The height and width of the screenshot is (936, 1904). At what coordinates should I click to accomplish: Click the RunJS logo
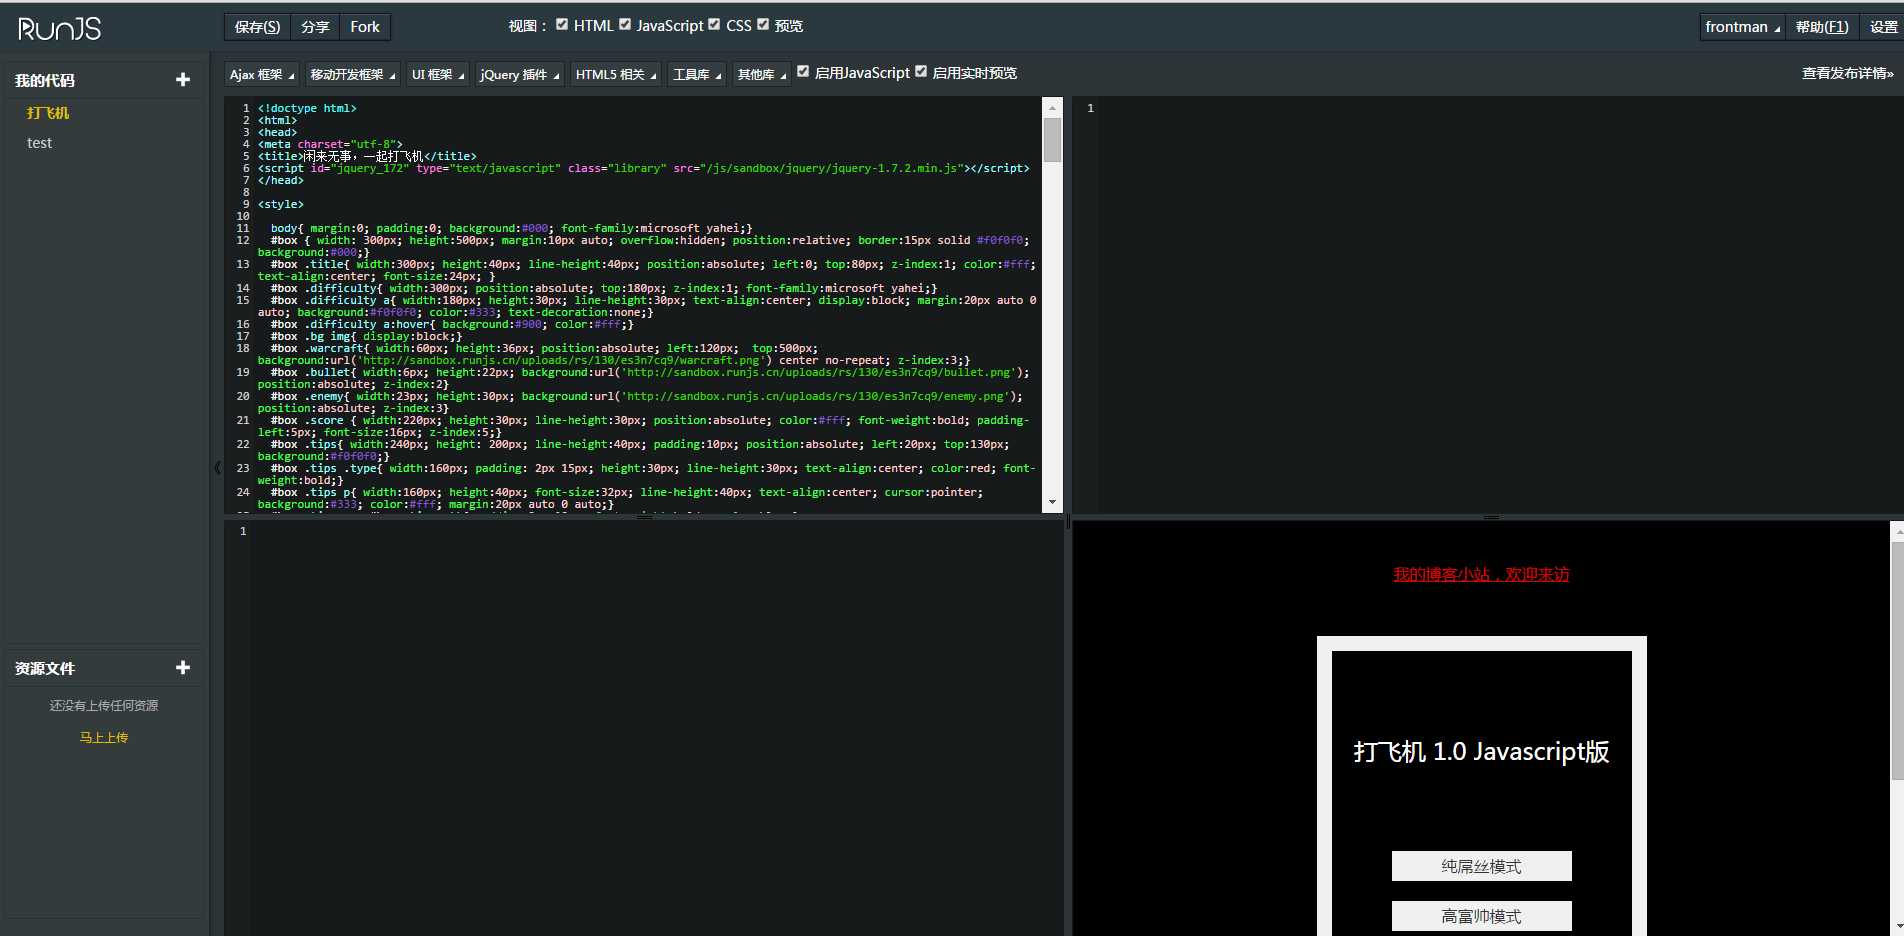coord(60,28)
